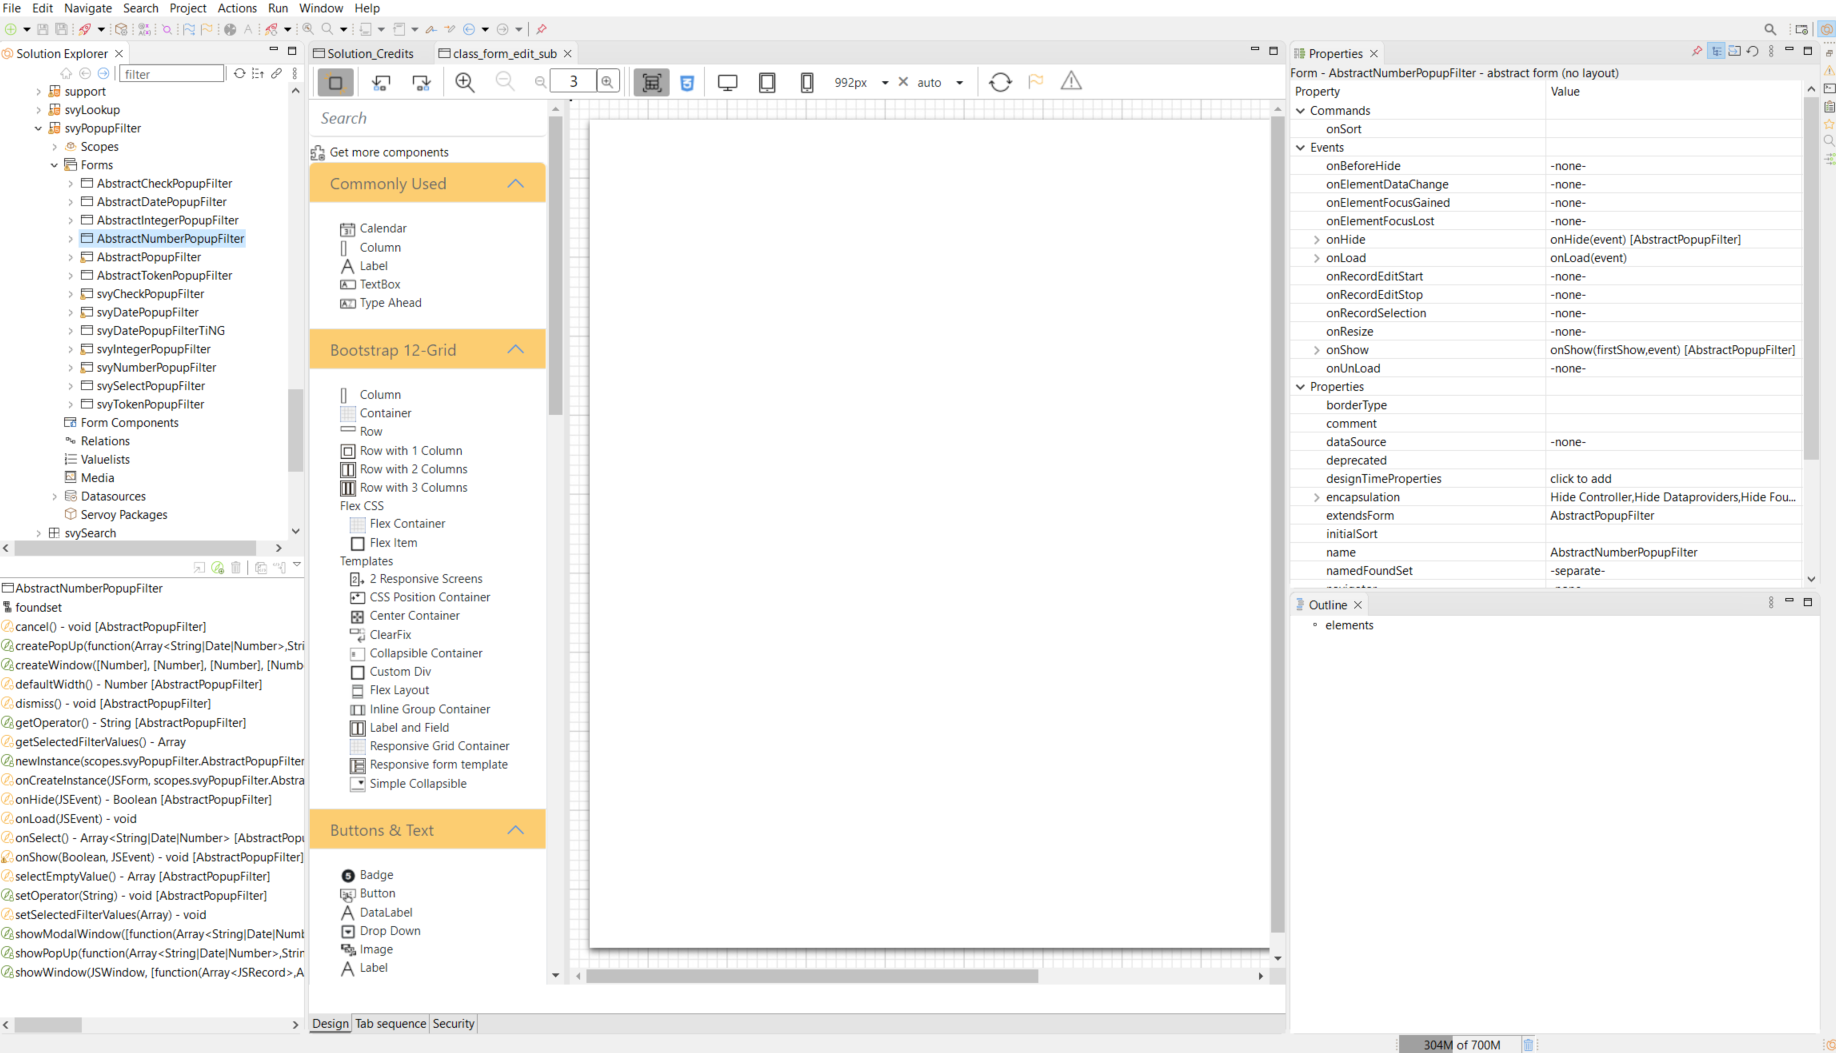Switch to the Security tab
Viewport: 1836px width, 1053px height.
[453, 1023]
